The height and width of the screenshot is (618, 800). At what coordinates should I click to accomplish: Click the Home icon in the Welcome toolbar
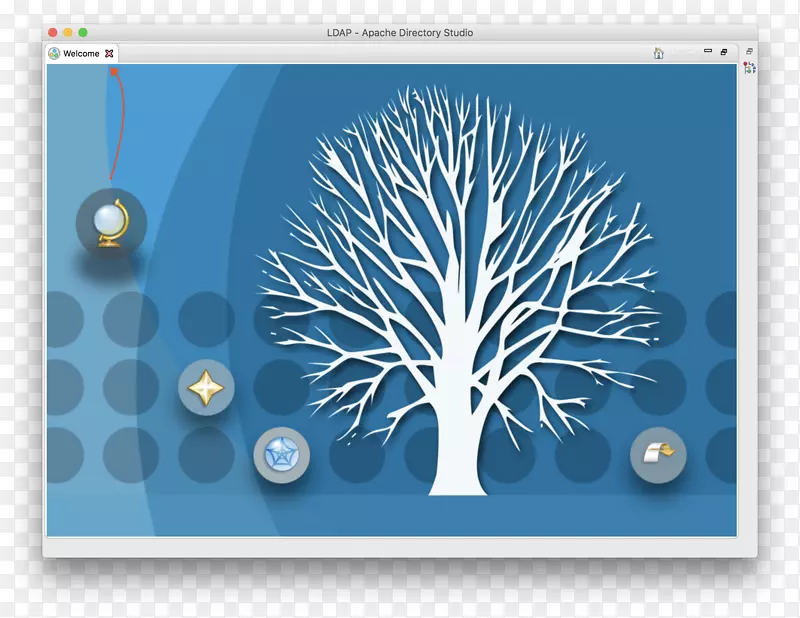click(x=659, y=52)
